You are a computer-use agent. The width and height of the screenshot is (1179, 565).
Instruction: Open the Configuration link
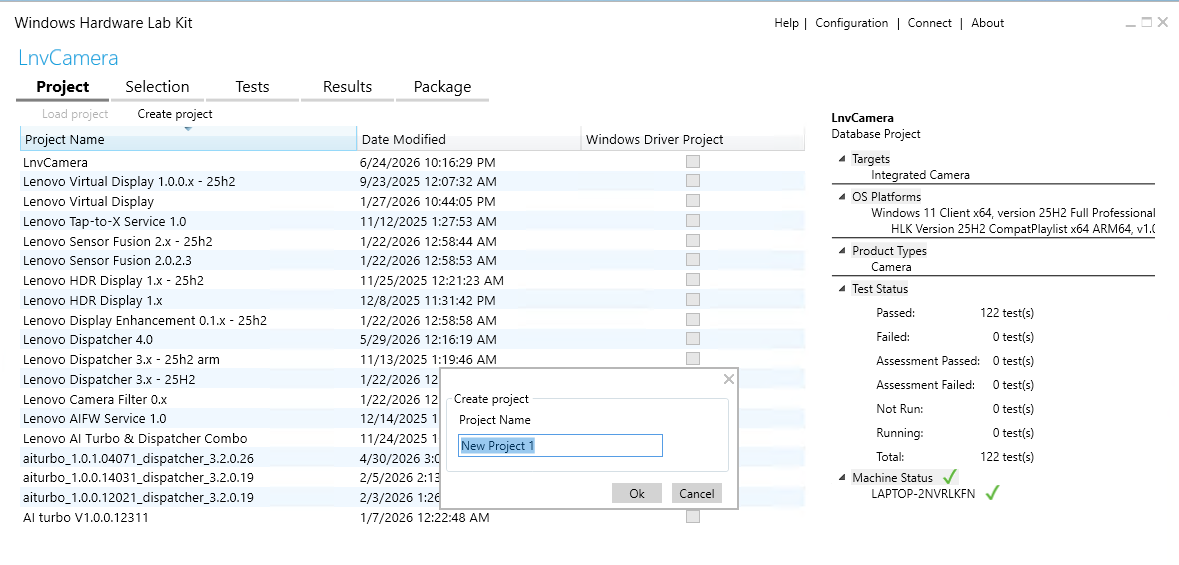coord(851,23)
